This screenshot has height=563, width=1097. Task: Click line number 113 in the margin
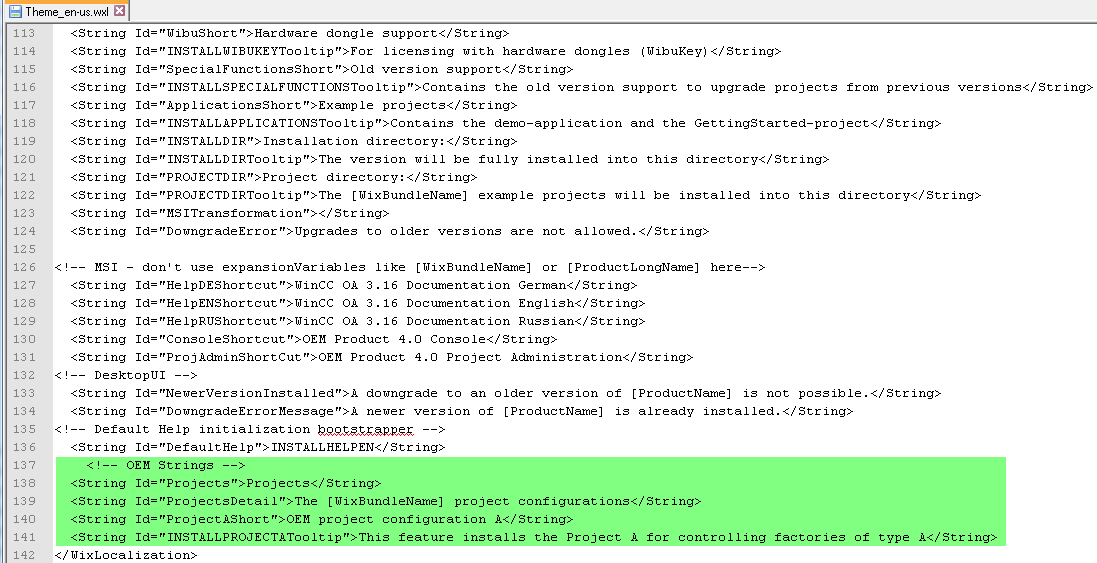tap(23, 33)
